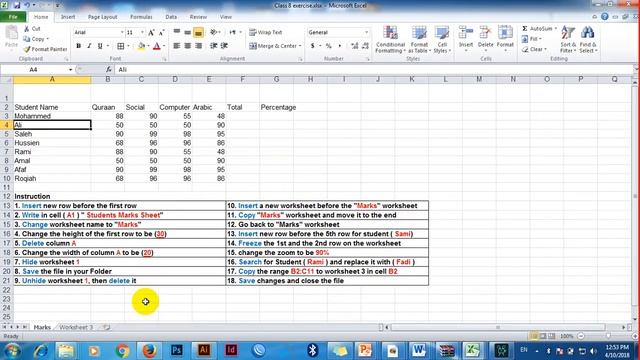Click the formula bar containing Ali
Screen dimensions: 640x360
pyautogui.click(x=373, y=69)
